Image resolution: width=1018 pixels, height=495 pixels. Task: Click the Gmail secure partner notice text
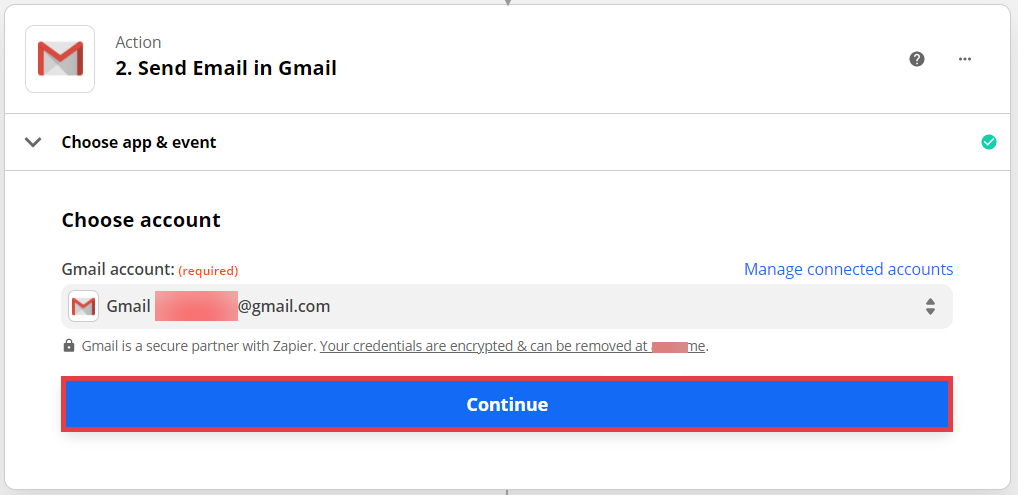pyautogui.click(x=198, y=346)
